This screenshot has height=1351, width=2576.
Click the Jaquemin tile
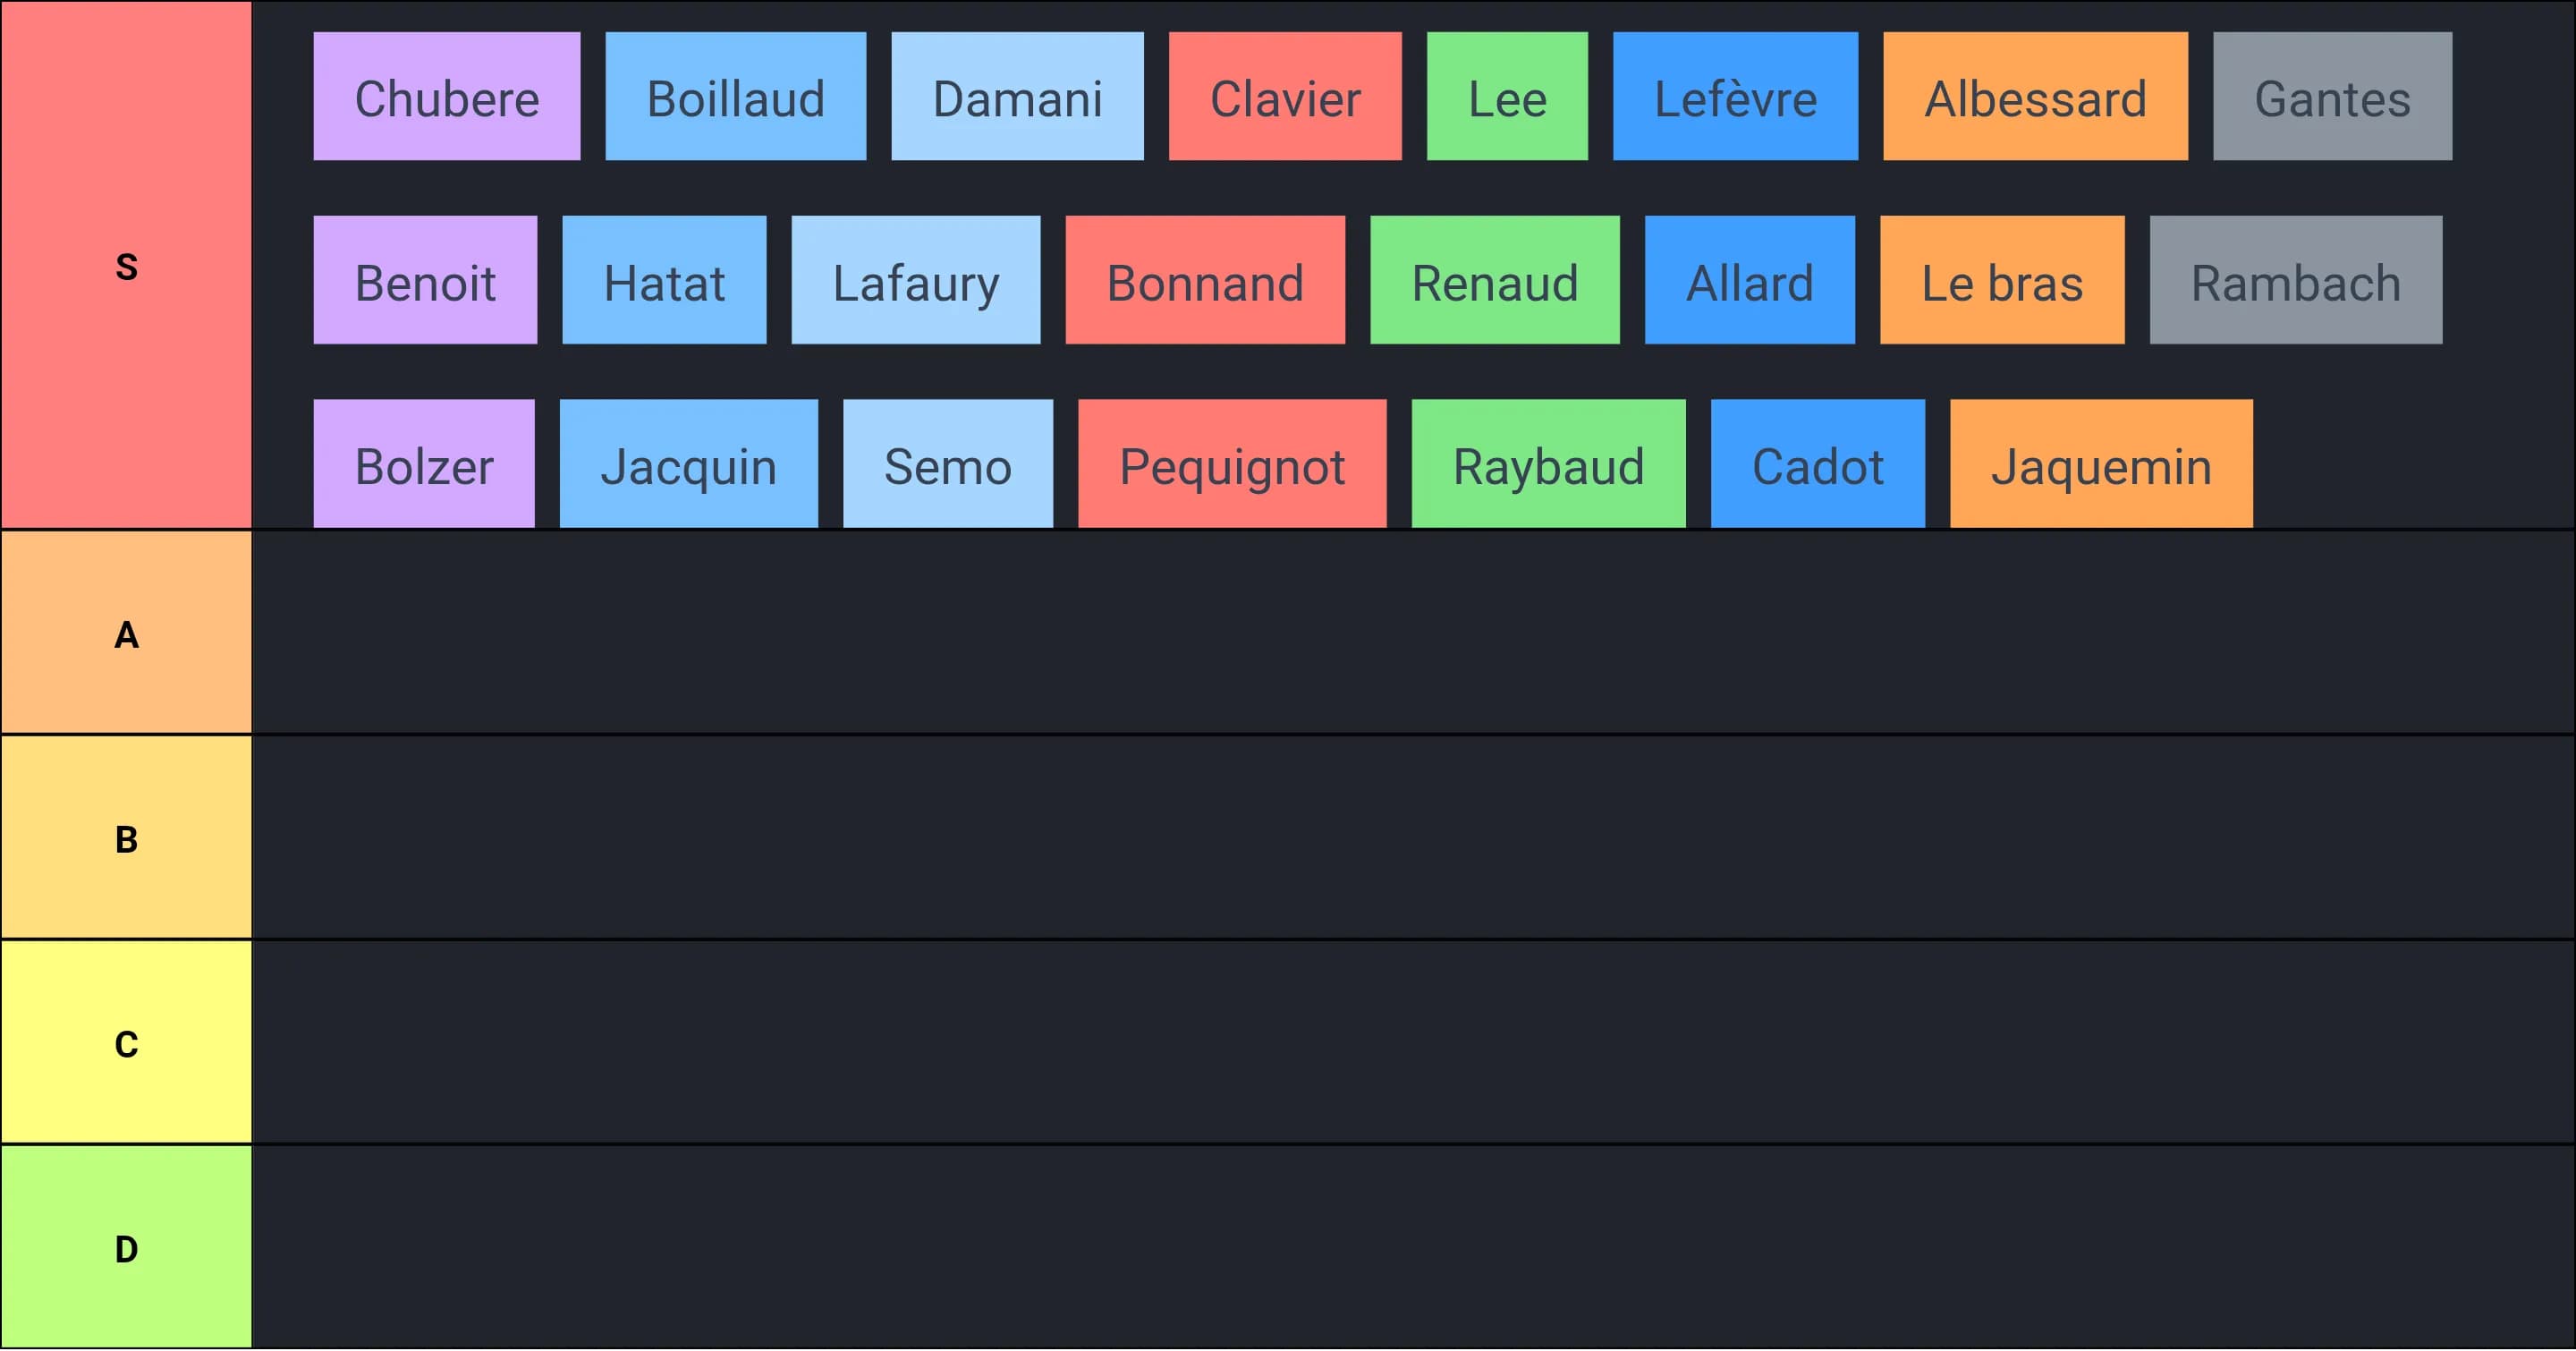(2100, 464)
